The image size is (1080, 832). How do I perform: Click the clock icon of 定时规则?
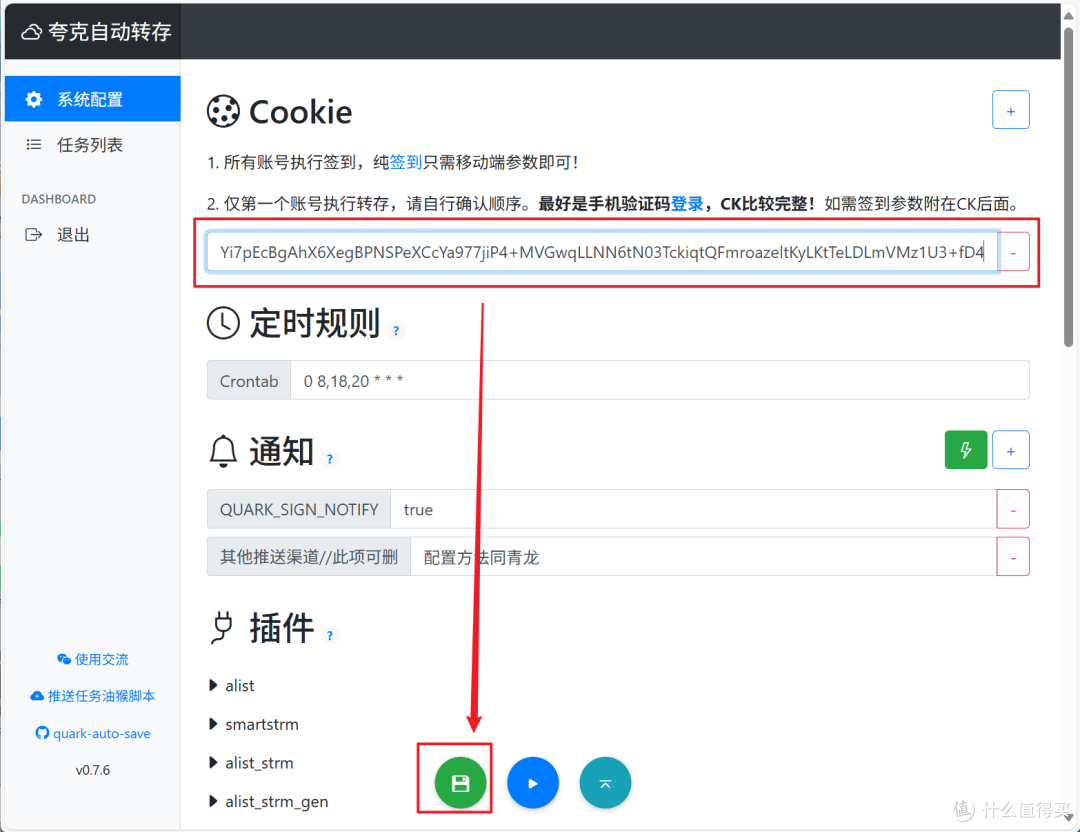tap(223, 323)
